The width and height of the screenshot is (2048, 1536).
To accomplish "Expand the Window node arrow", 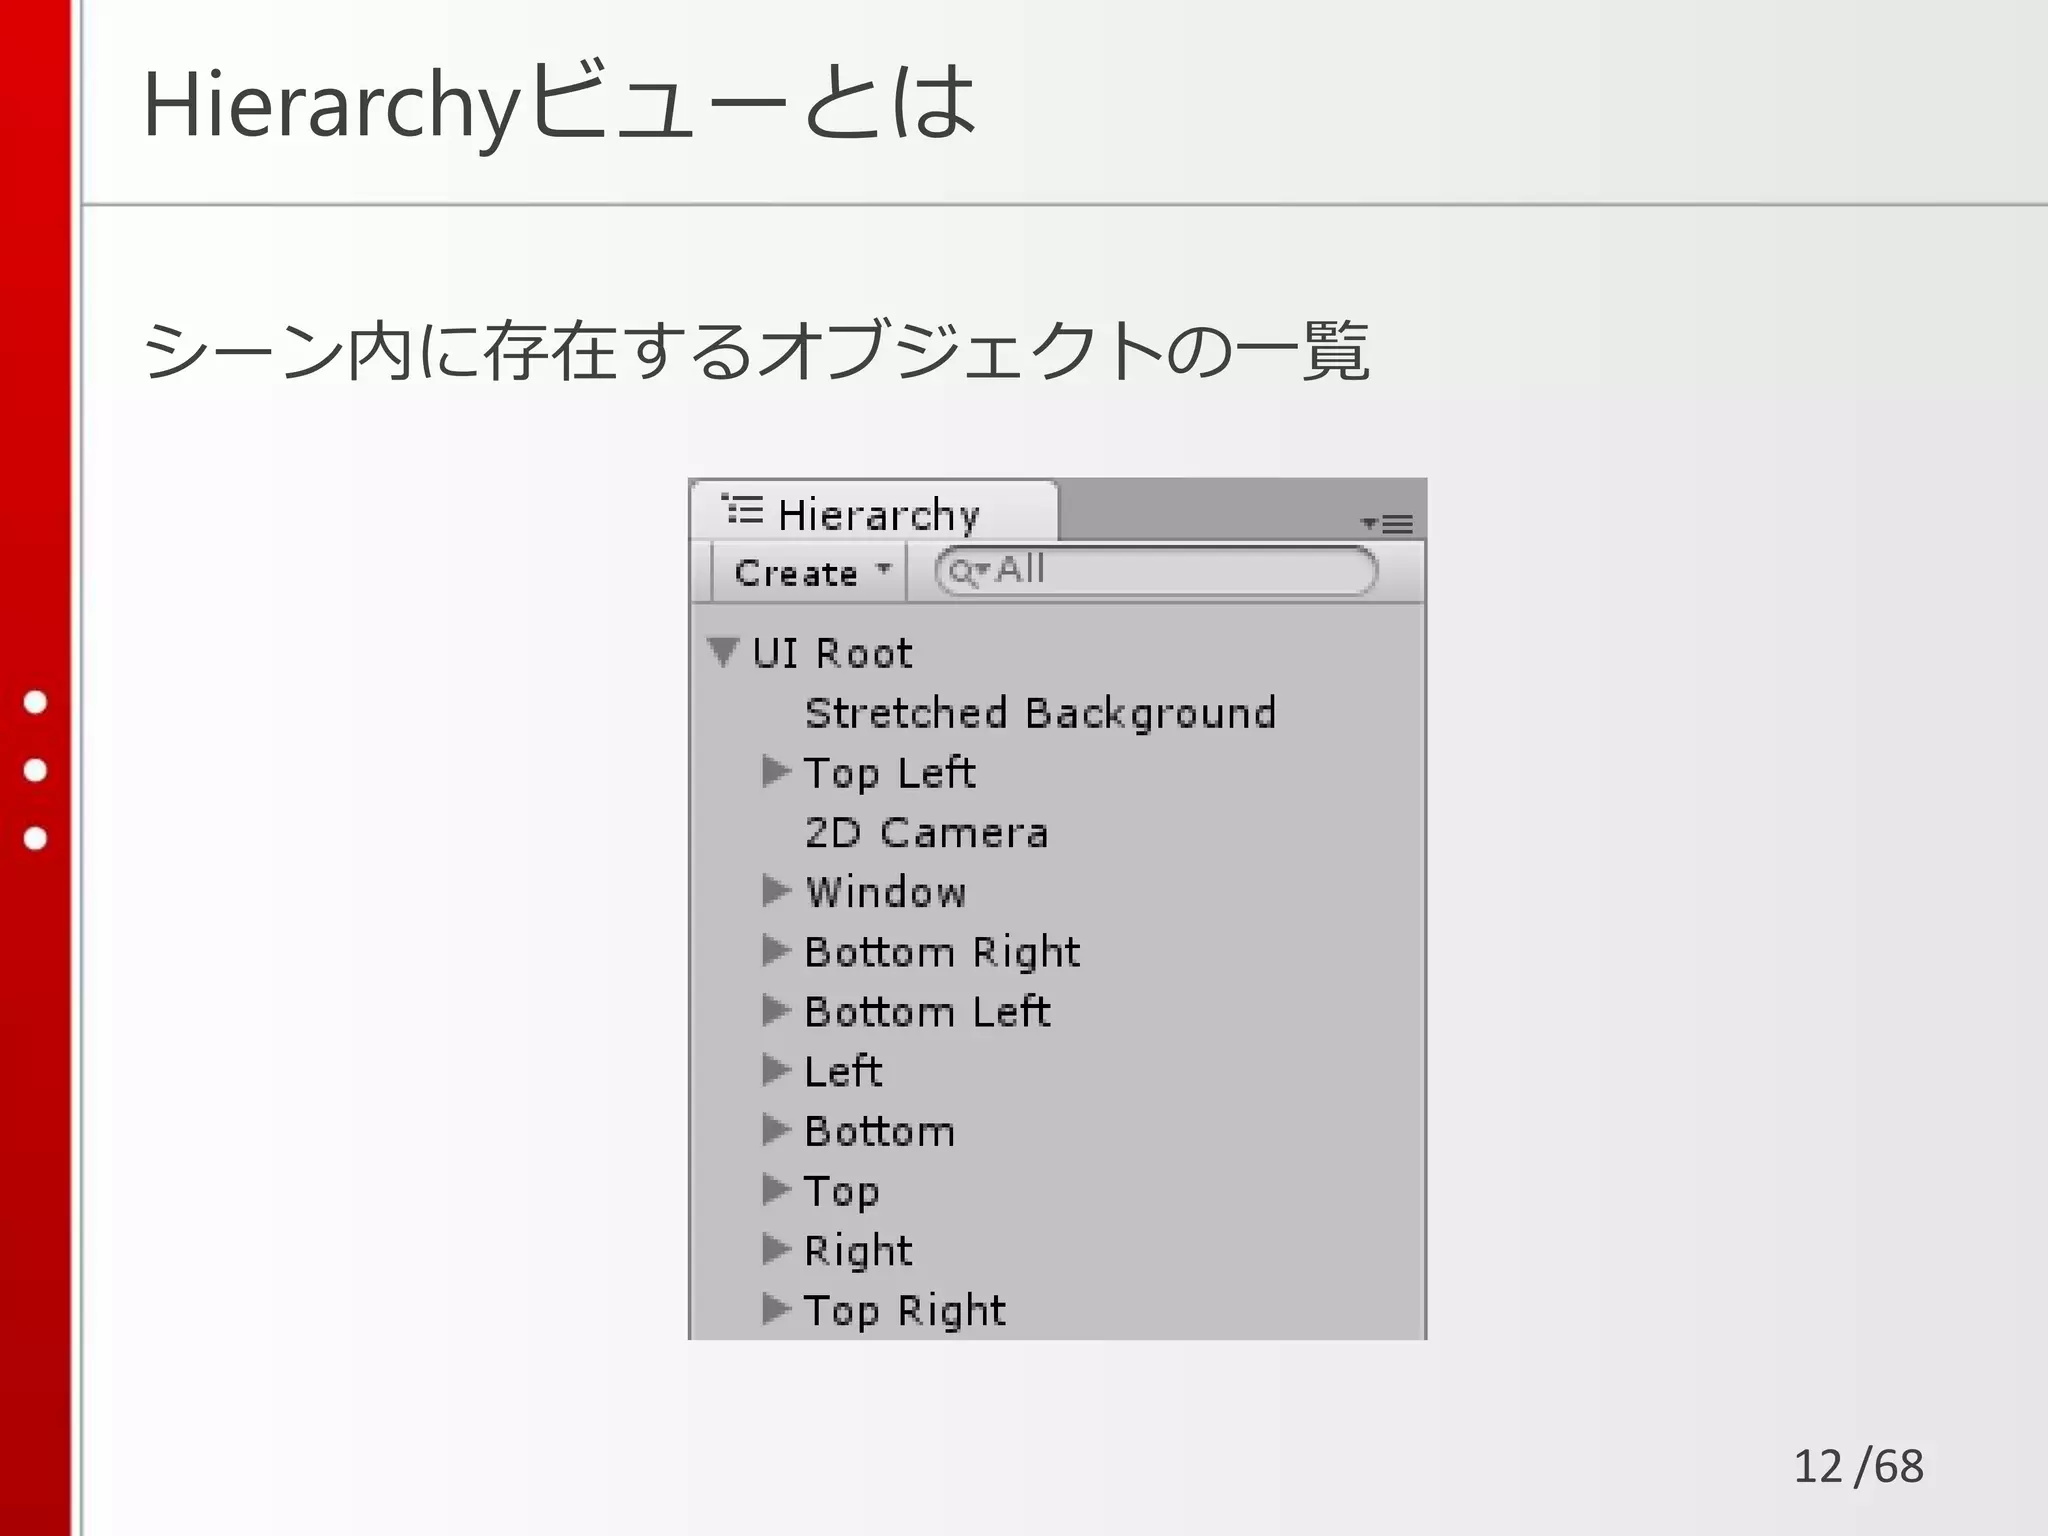I will [x=776, y=890].
